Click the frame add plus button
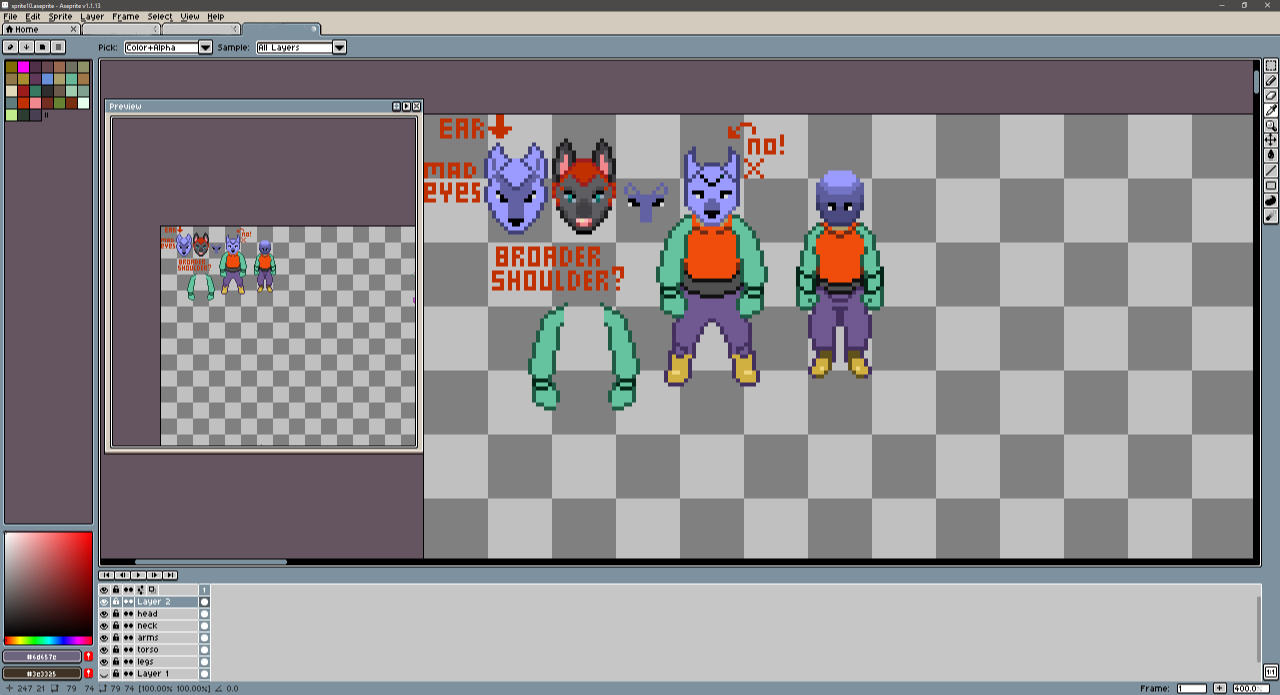 click(x=1220, y=688)
